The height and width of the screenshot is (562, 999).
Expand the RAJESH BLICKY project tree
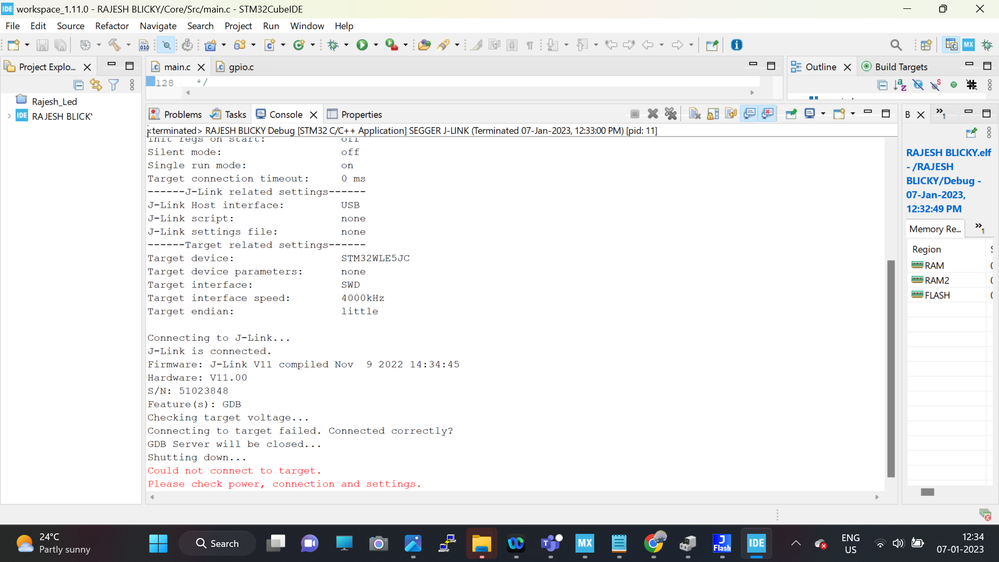[x=9, y=116]
